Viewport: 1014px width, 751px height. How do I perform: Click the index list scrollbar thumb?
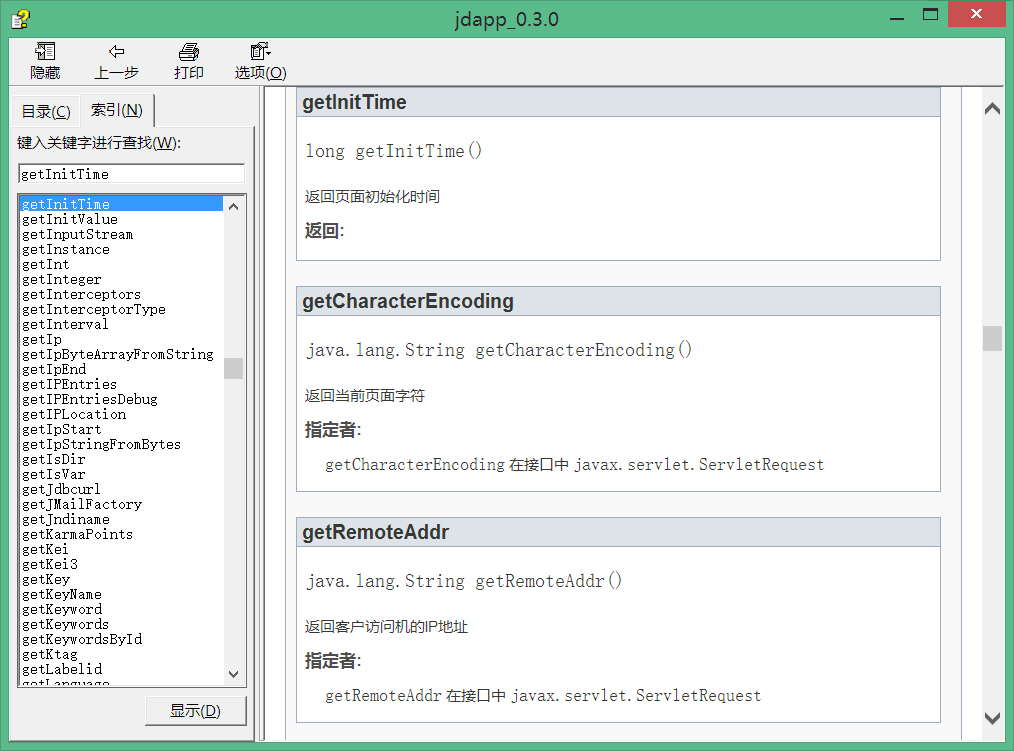click(233, 368)
